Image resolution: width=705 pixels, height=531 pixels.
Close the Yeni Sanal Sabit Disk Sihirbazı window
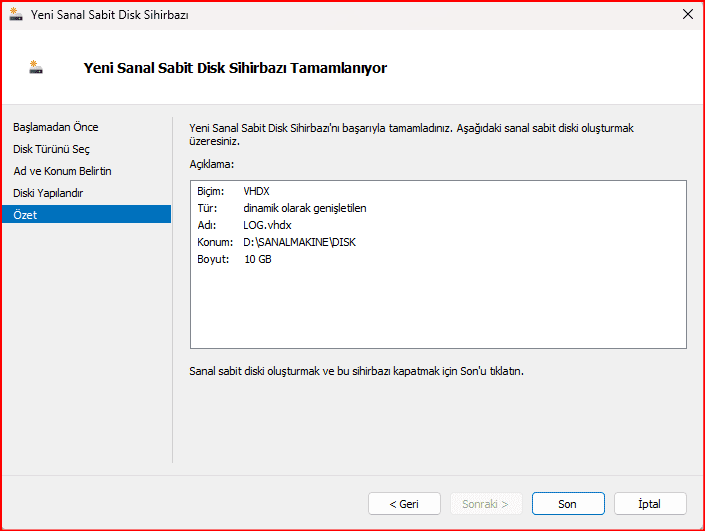coord(687,15)
